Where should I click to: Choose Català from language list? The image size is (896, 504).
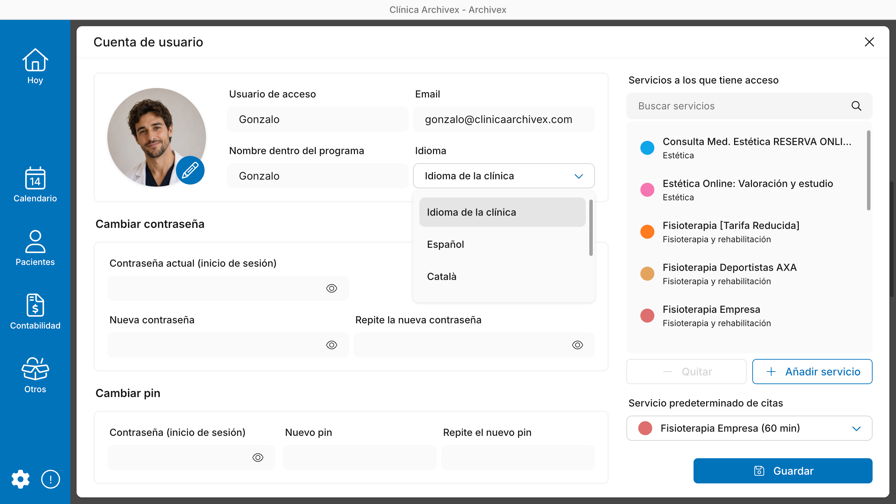click(502, 276)
